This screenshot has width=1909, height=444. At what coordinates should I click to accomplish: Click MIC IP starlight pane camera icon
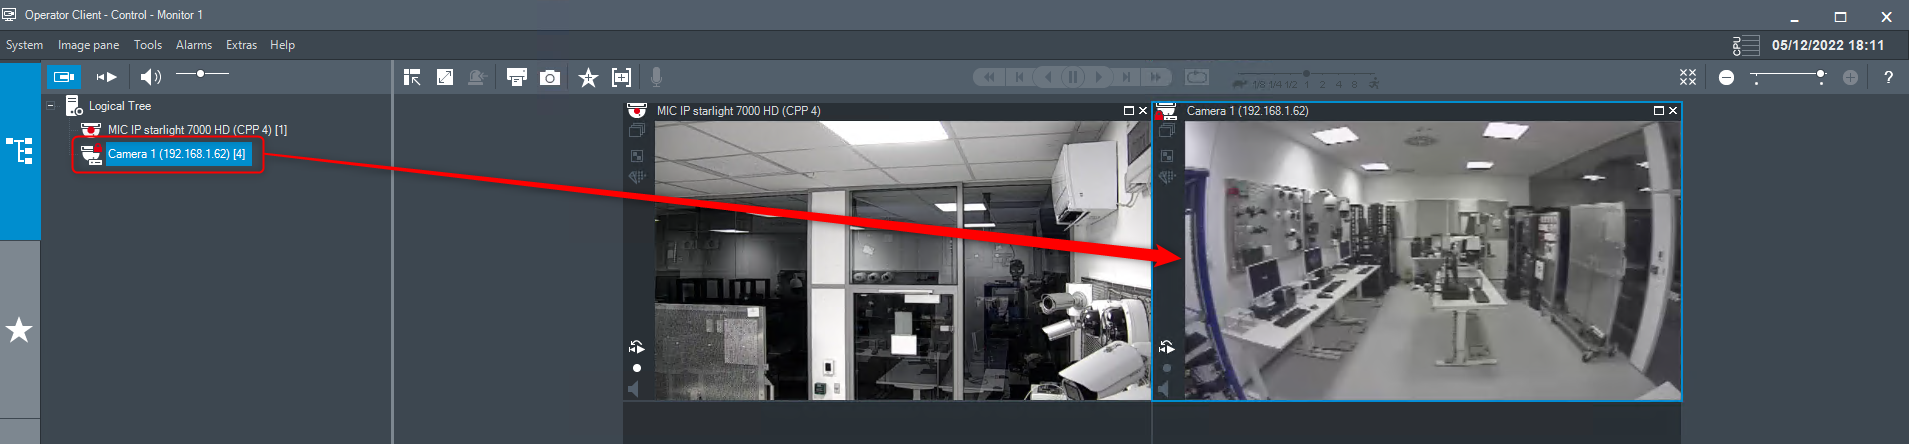tap(637, 111)
